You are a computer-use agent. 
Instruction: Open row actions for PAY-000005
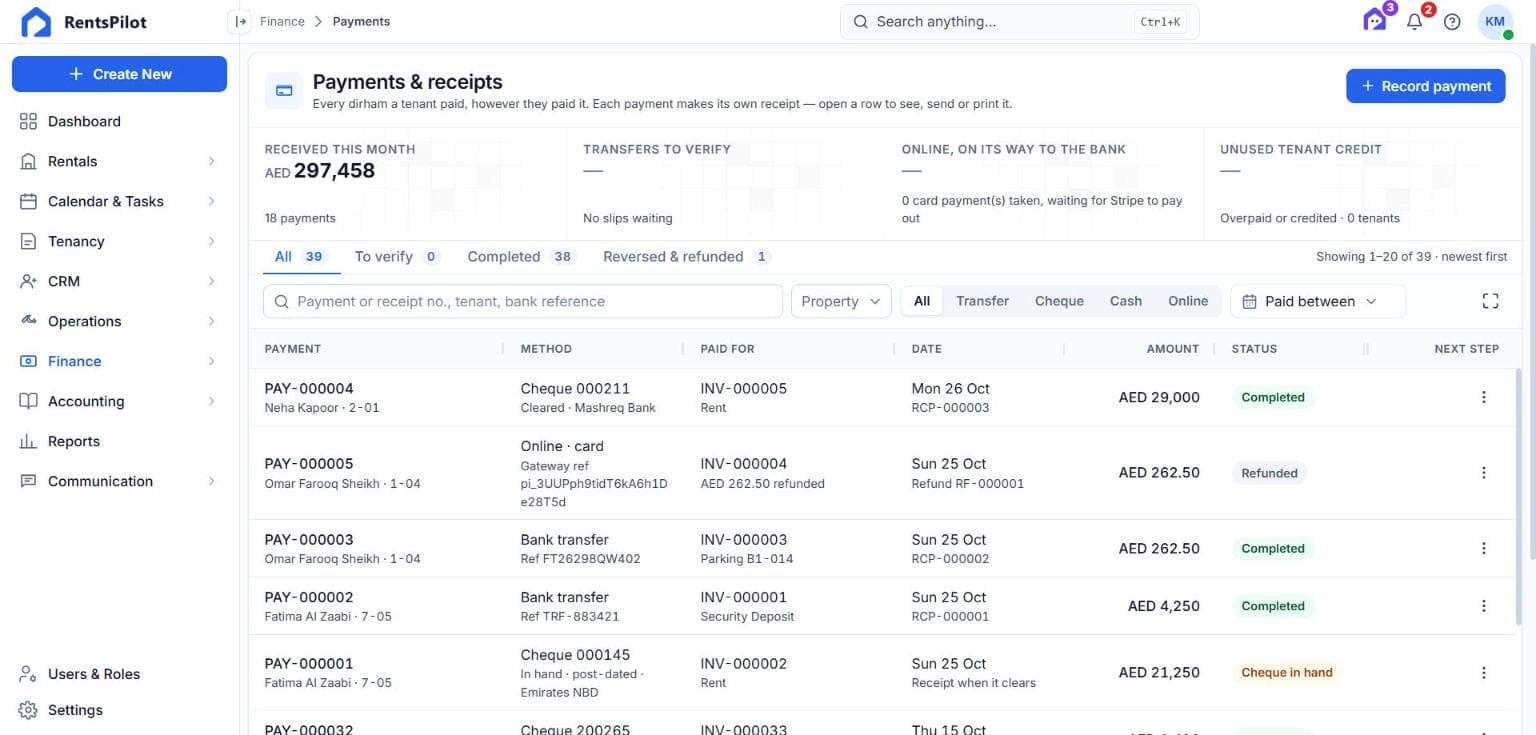click(1483, 472)
